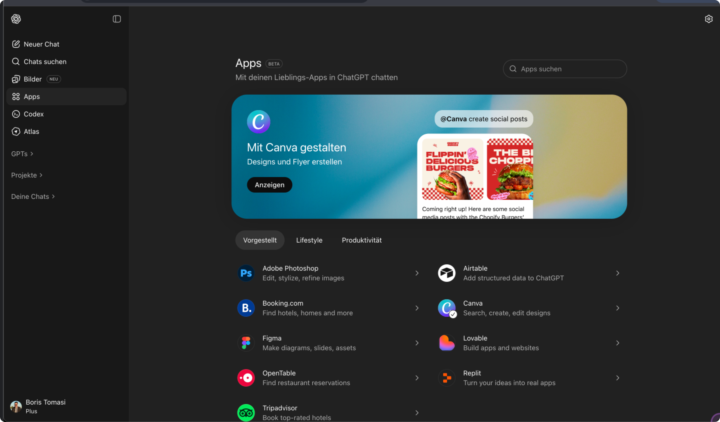The width and height of the screenshot is (720, 422).
Task: Switch to the Lifestyle tab
Action: (309, 240)
